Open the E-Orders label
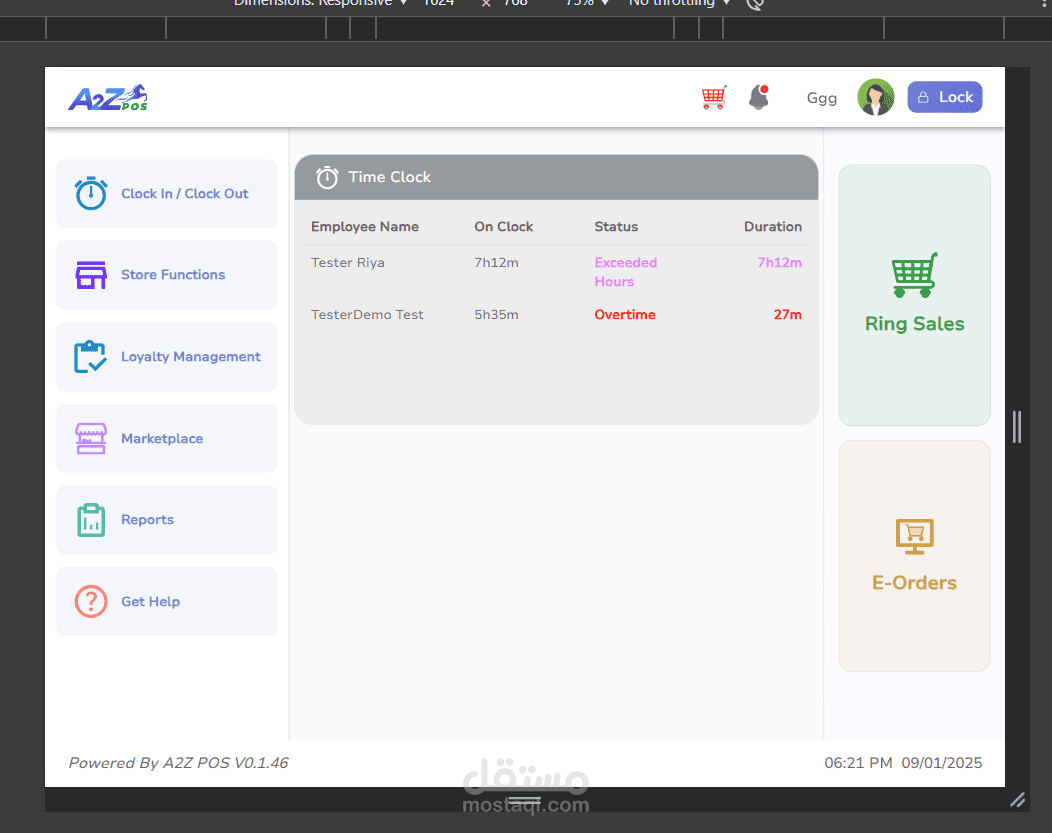 914,583
